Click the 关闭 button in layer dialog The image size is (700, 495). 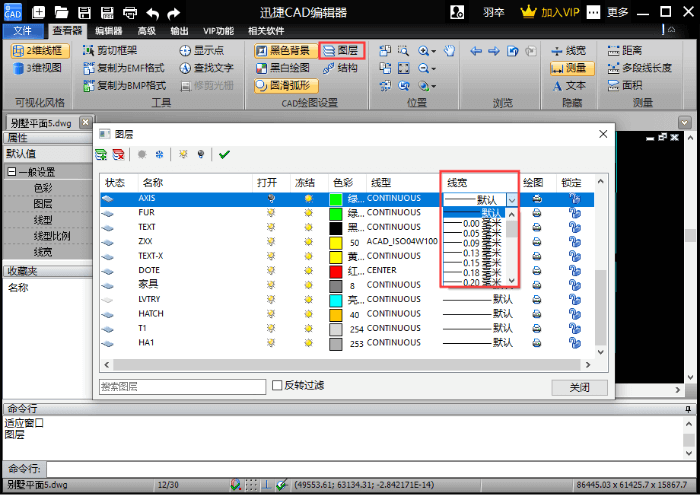(x=579, y=387)
